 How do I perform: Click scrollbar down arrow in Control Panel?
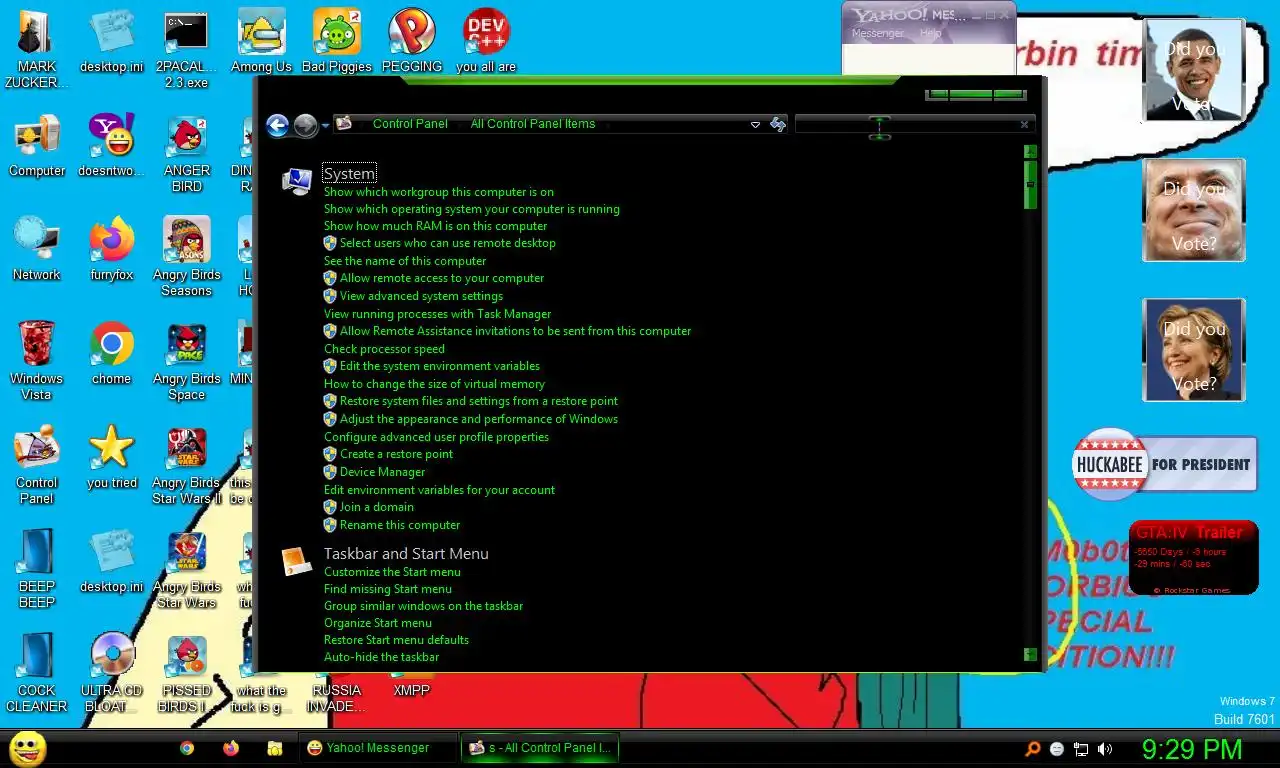pos(1030,655)
